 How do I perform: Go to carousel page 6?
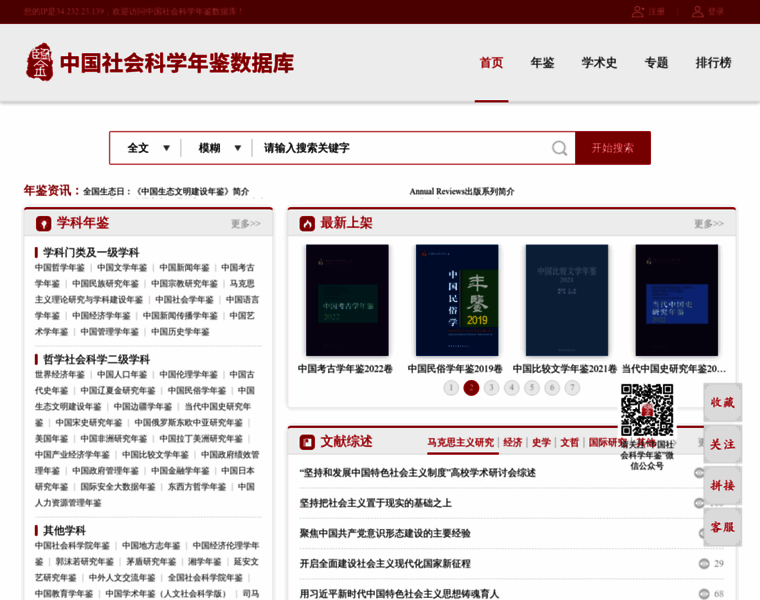tap(552, 388)
